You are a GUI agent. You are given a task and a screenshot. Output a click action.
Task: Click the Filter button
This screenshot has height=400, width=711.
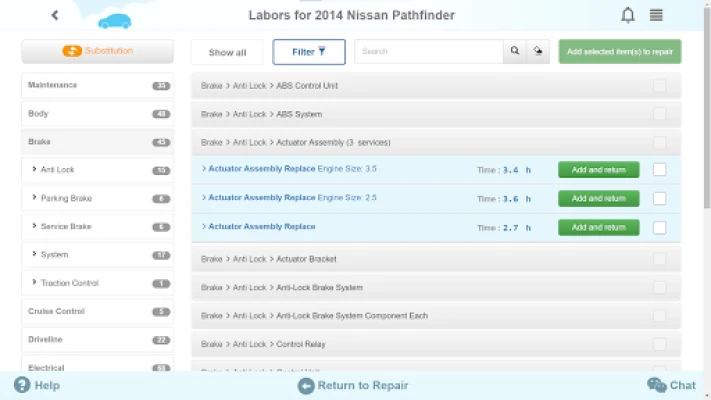[x=309, y=52]
